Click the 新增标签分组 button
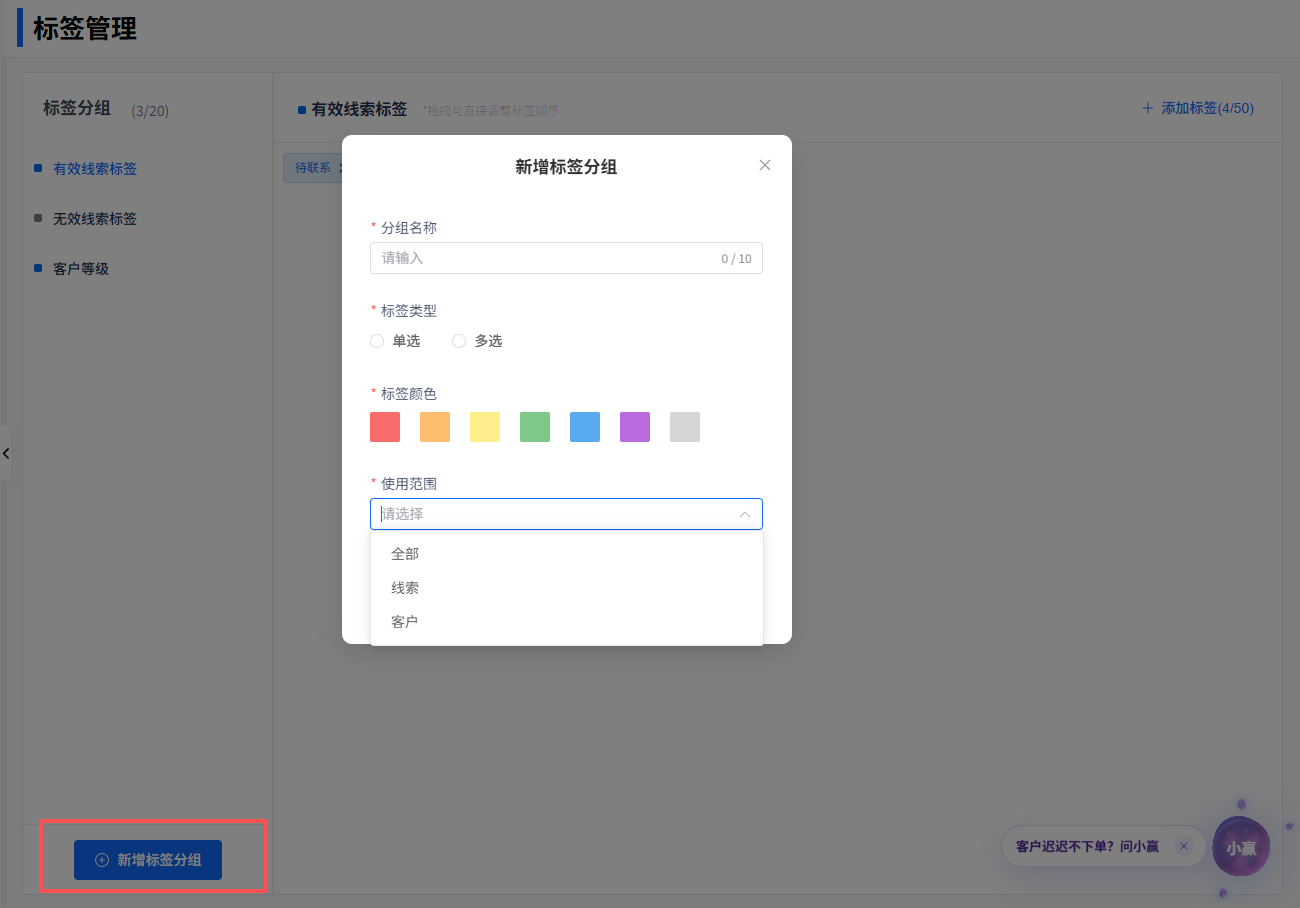 click(148, 860)
